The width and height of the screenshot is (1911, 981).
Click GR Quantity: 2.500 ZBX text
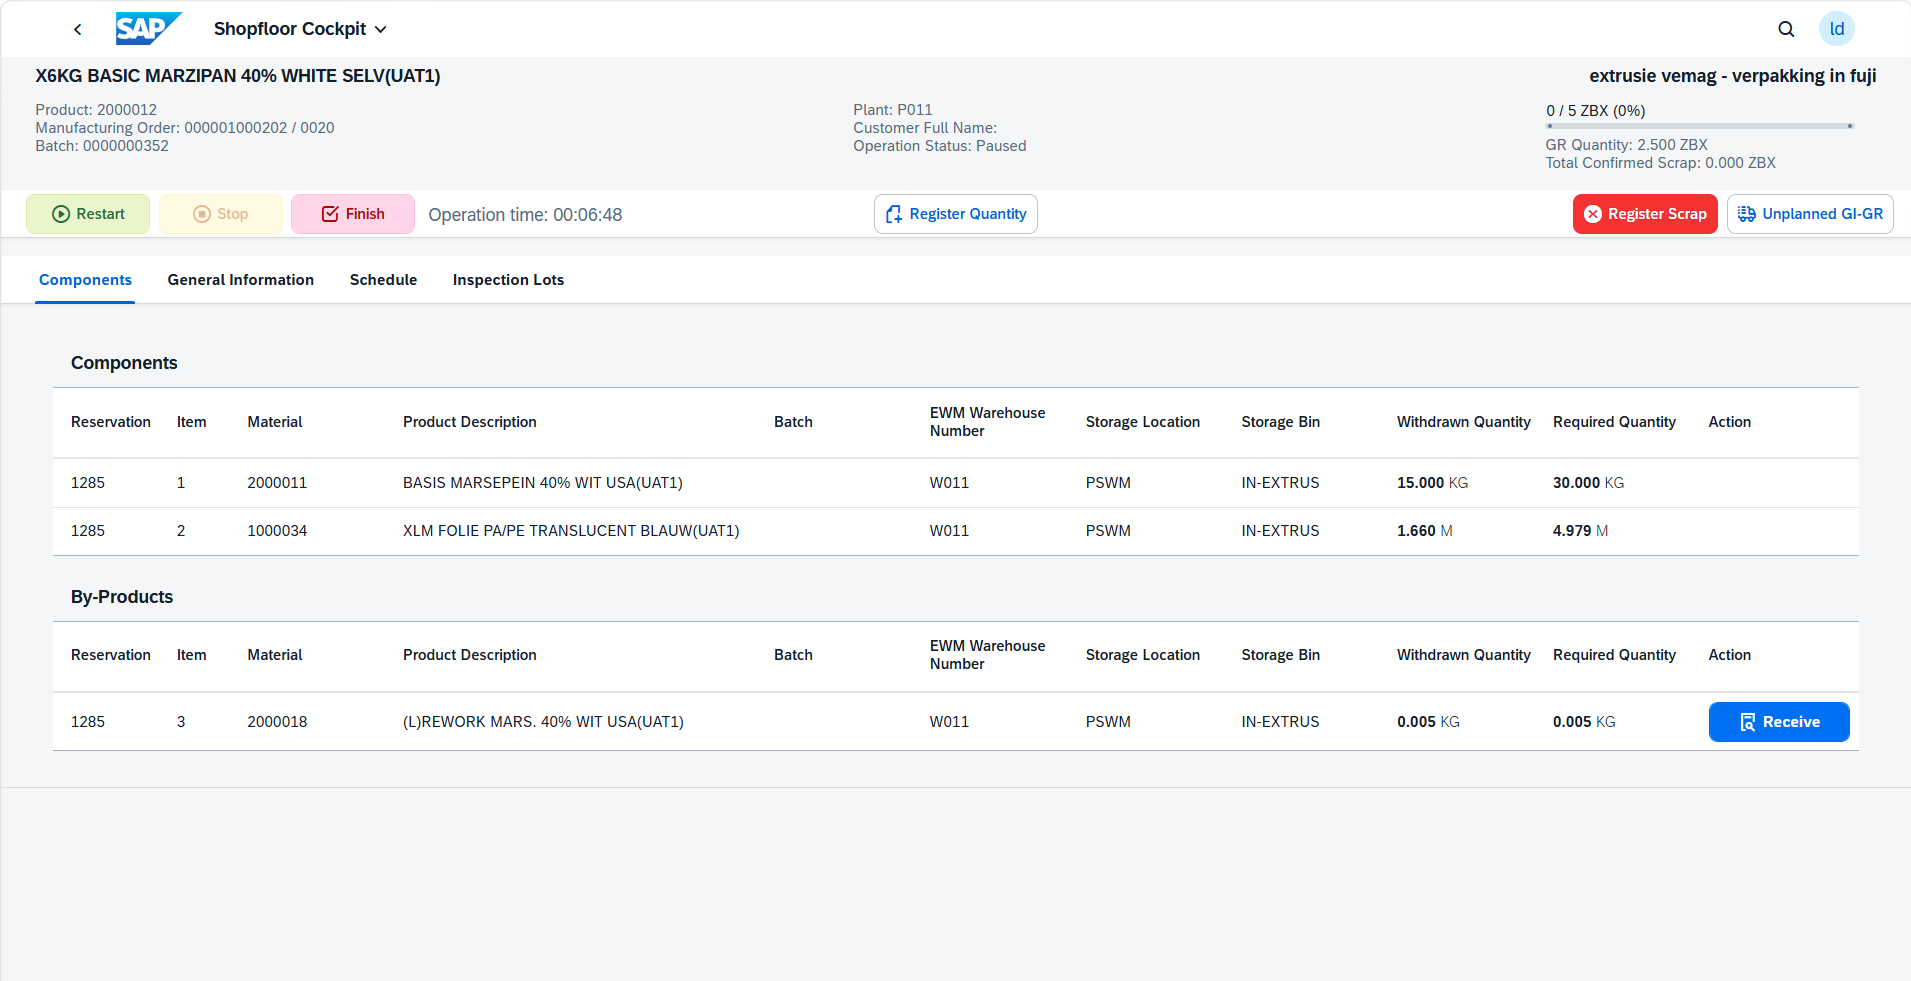tap(1626, 145)
